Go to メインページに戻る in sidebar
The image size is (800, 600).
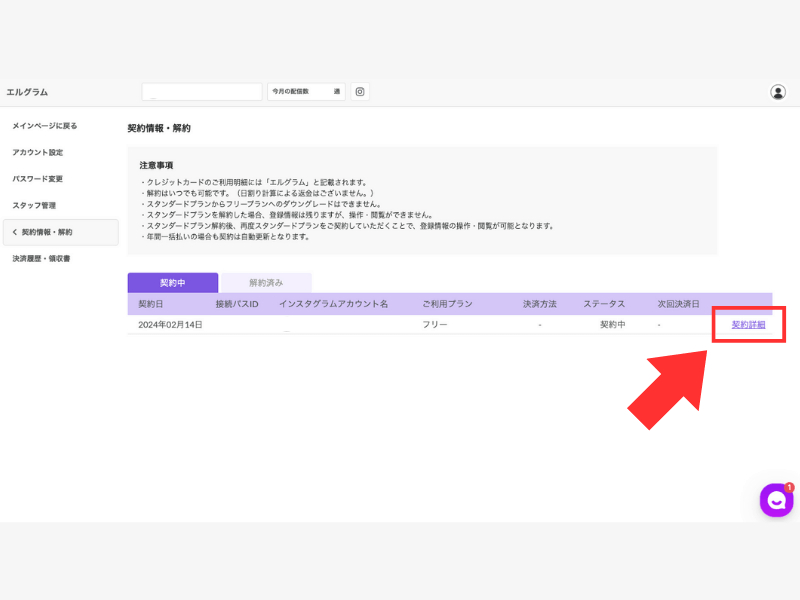(x=45, y=126)
